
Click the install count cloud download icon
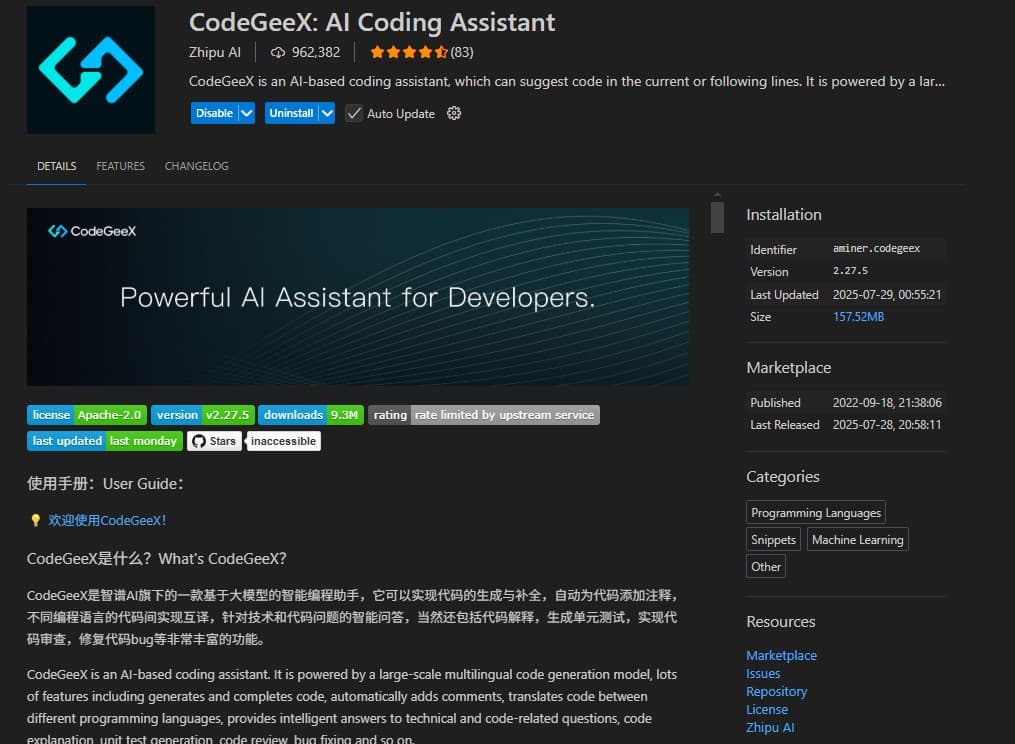[x=278, y=52]
